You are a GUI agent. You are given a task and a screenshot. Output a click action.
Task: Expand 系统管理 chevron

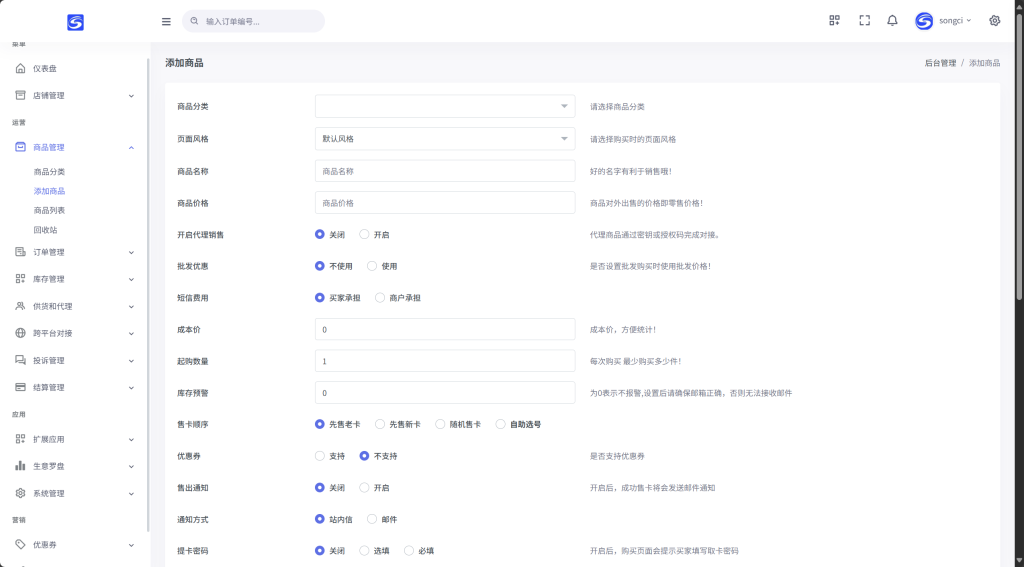point(131,494)
